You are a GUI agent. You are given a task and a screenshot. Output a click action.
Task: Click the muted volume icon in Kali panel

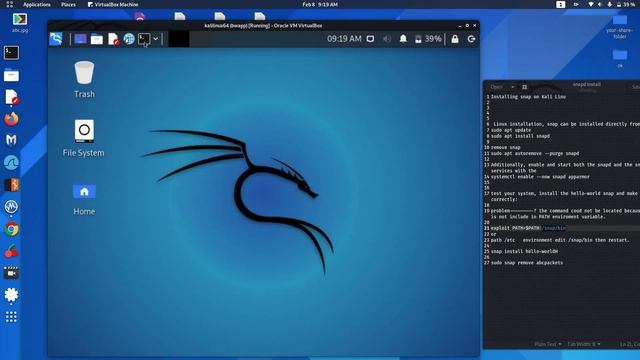tap(387, 39)
